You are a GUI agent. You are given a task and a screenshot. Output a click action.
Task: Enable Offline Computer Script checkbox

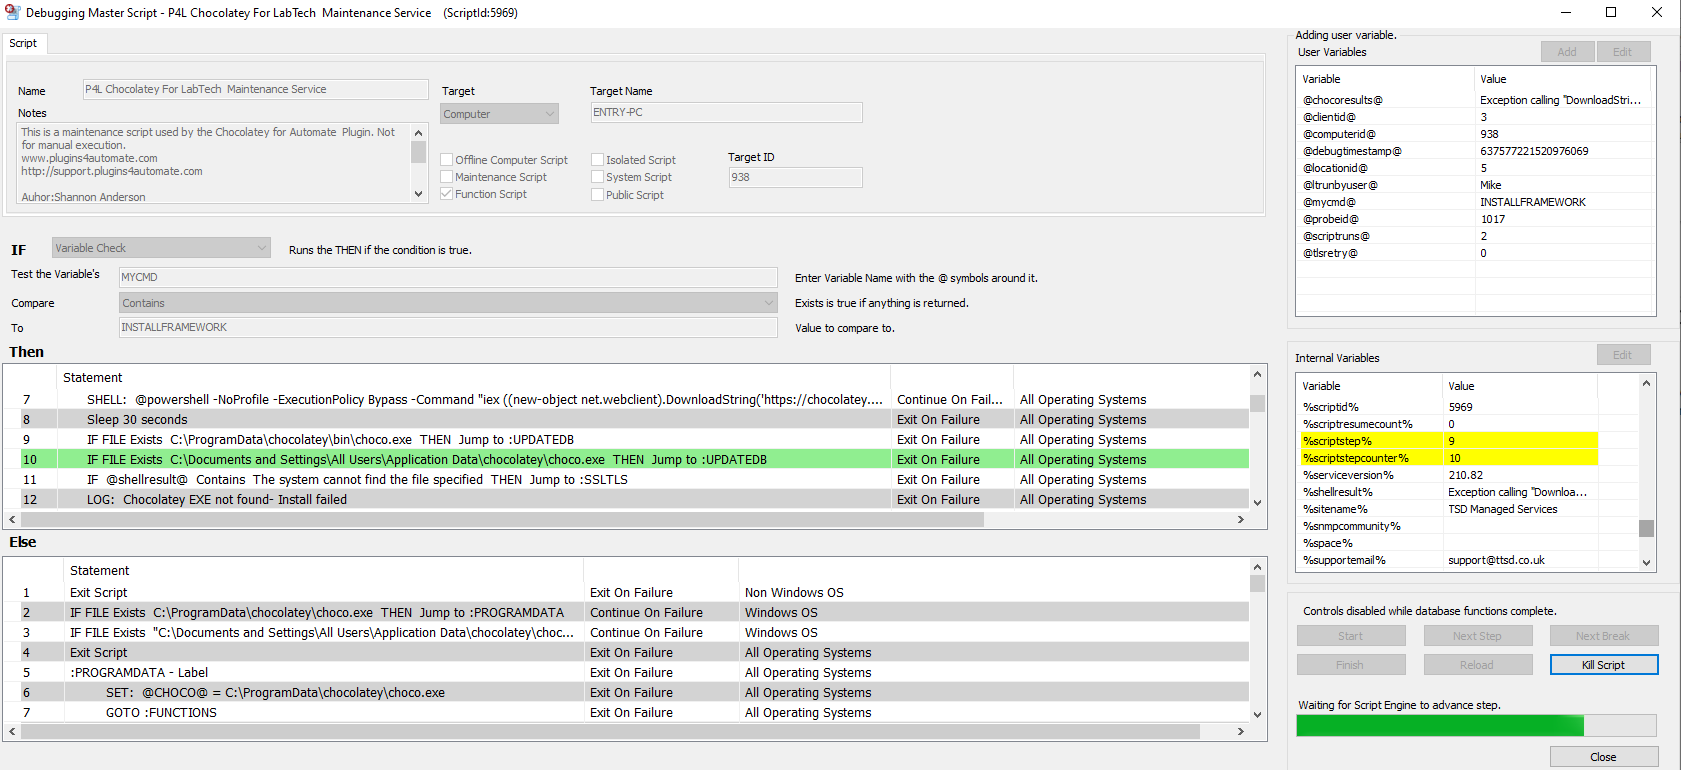coord(447,160)
